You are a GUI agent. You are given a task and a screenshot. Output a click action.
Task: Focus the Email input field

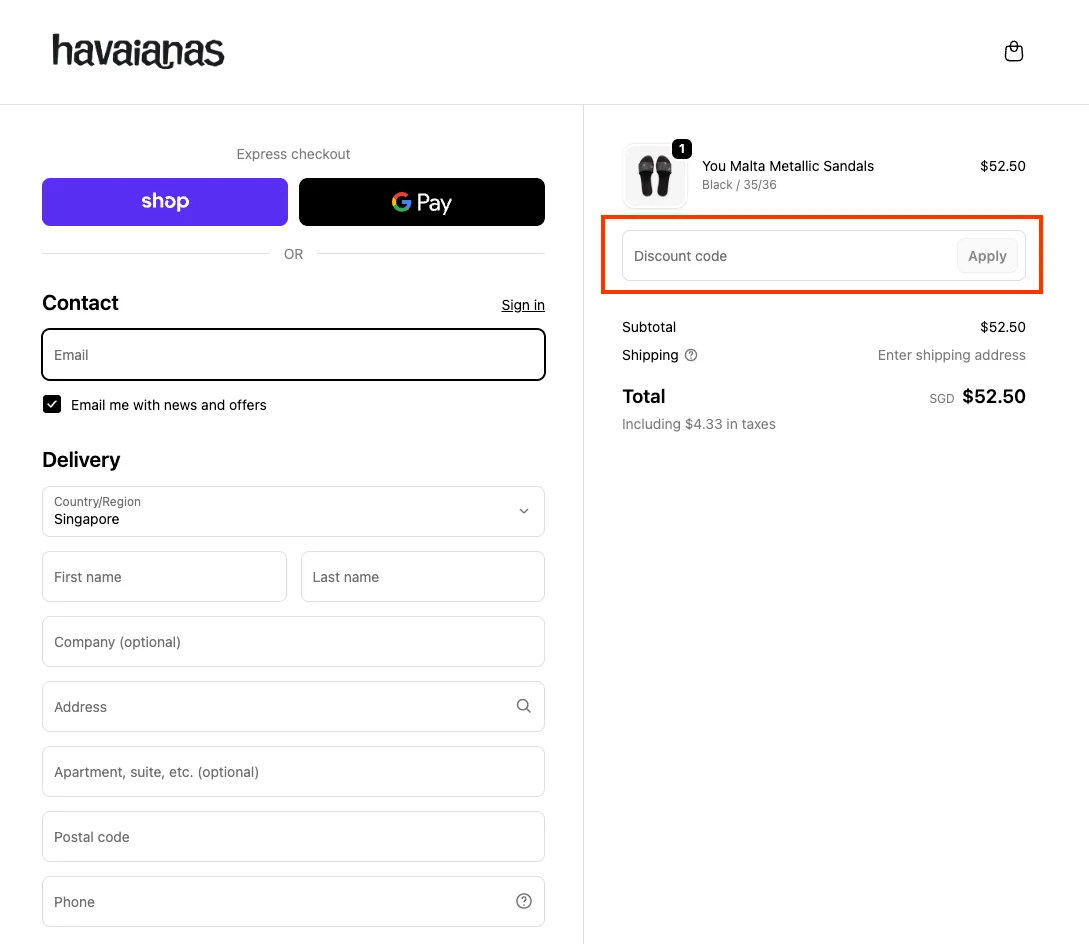(293, 354)
